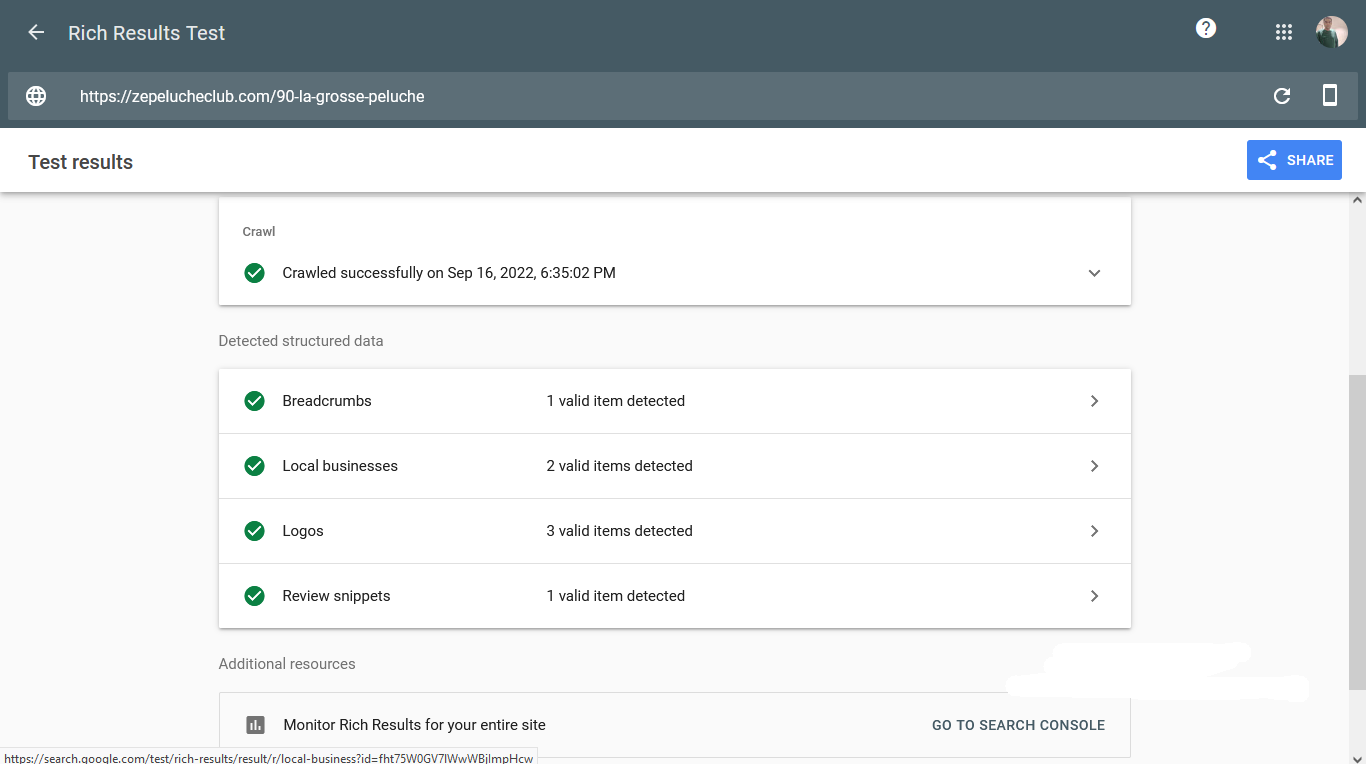This screenshot has width=1366, height=764.
Task: Click '3 valid items detected' text
Action: click(x=619, y=531)
